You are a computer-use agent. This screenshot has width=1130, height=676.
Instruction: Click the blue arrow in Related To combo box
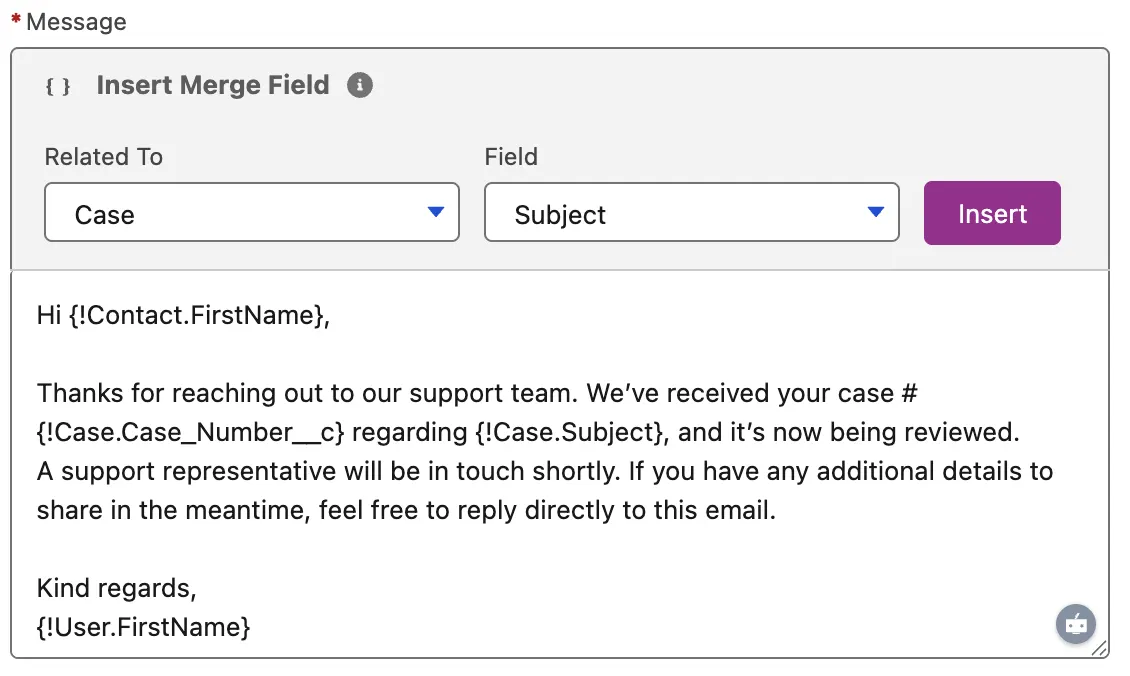coord(435,212)
